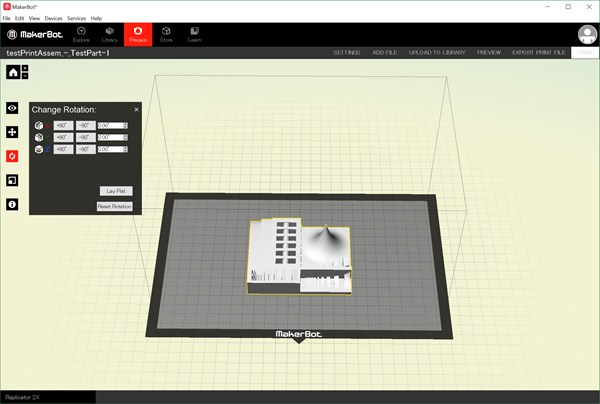
Task: Open the Help menu
Action: [96, 18]
